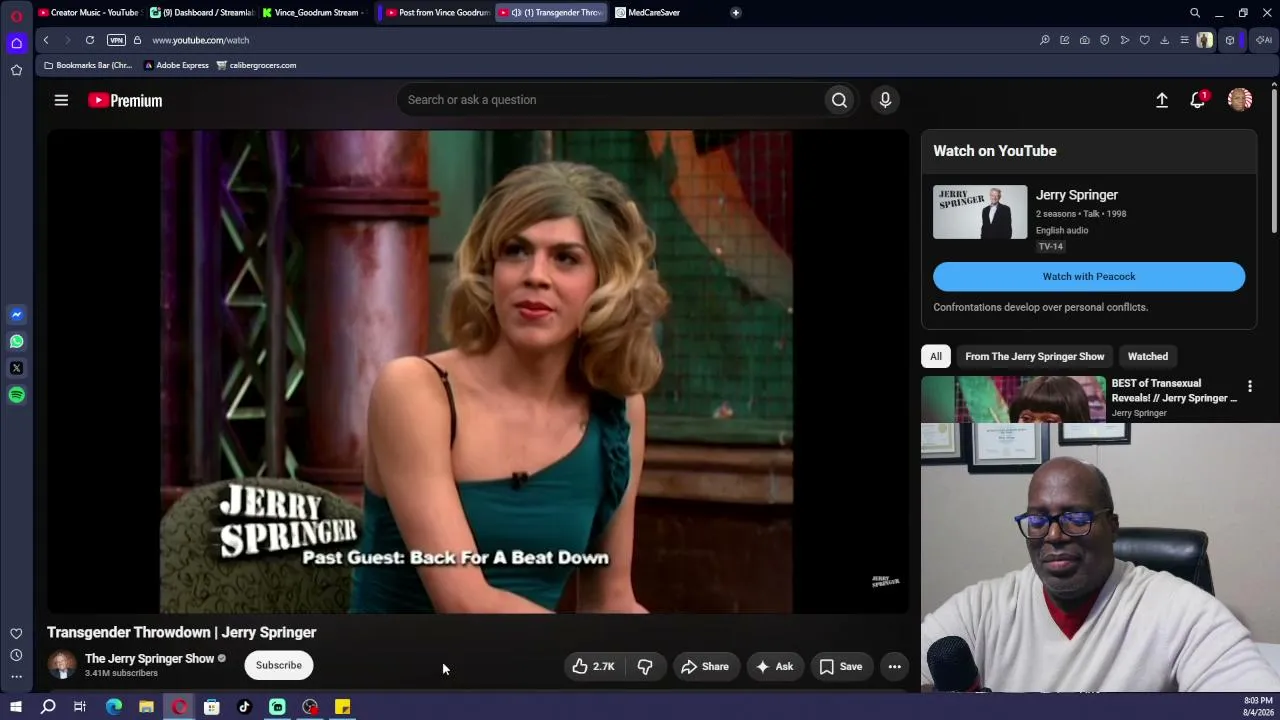Select the Watched filter chip
The image size is (1280, 720).
[x=1148, y=356]
